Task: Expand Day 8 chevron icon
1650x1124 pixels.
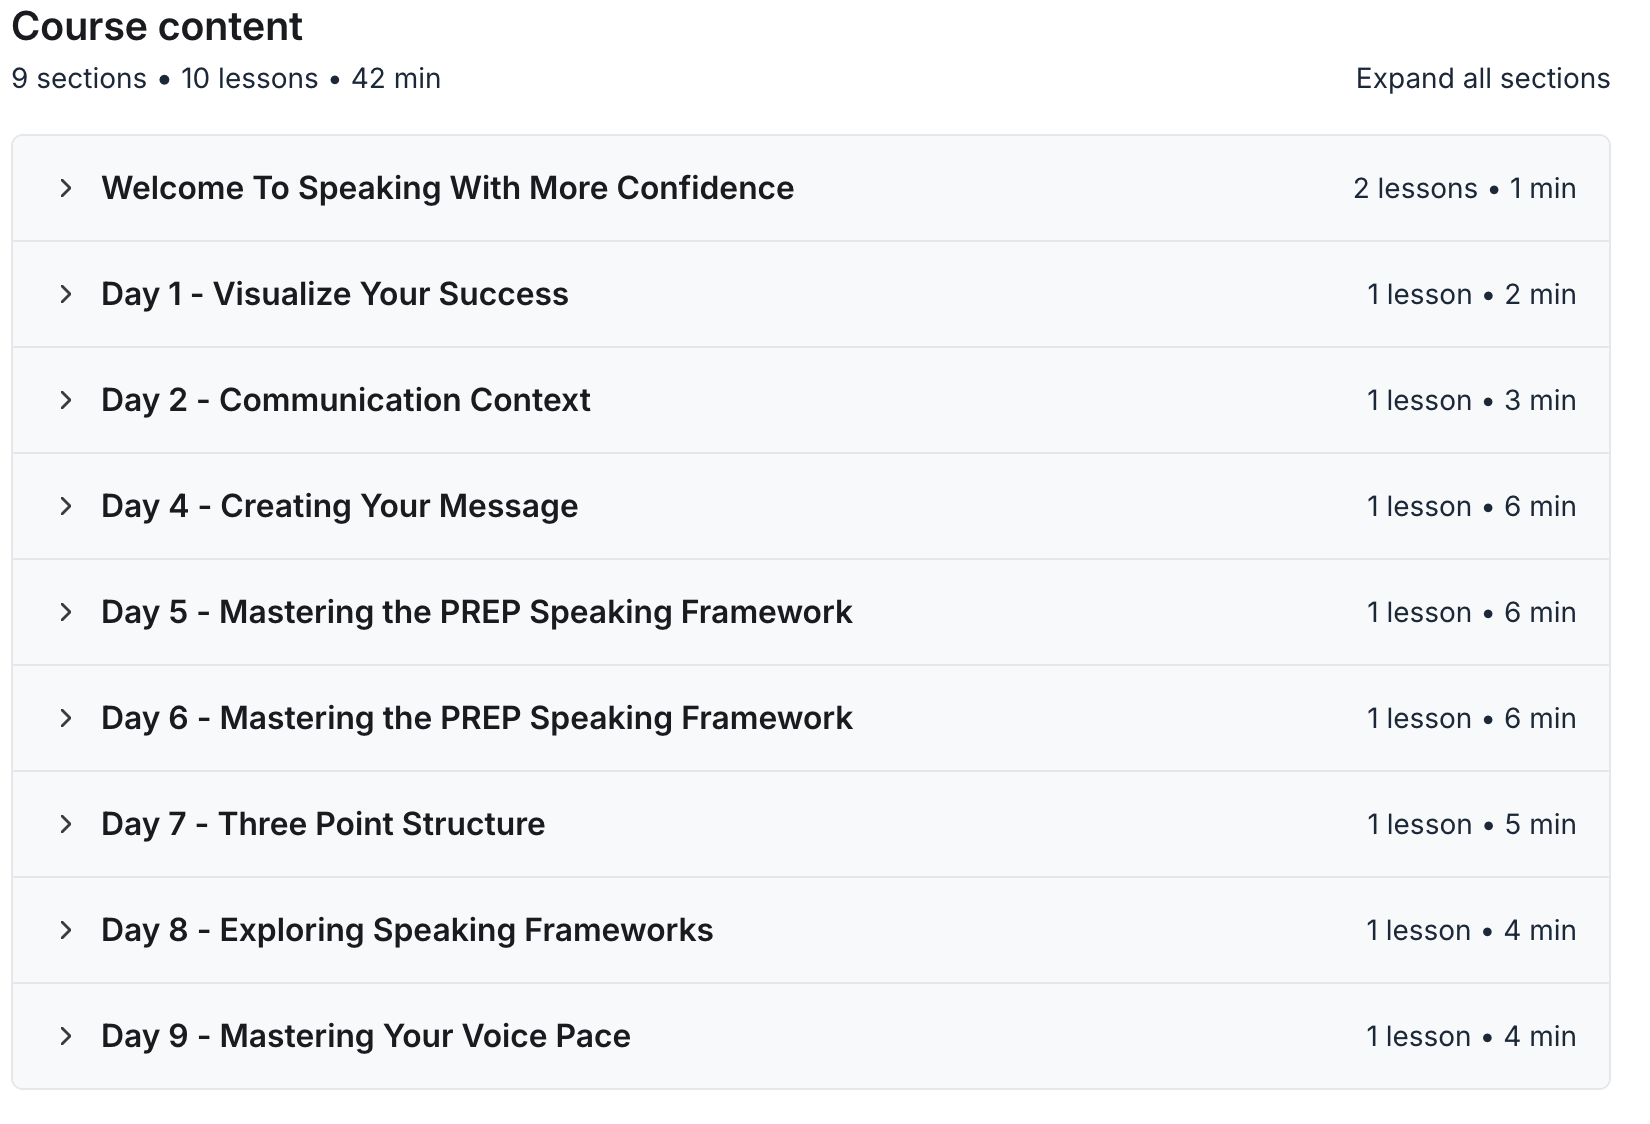Action: pos(66,930)
